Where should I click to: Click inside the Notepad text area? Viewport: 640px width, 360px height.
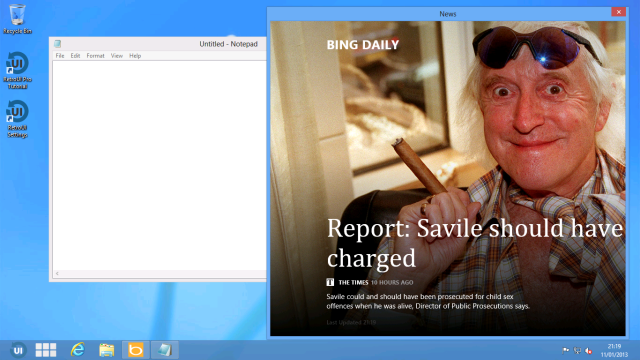159,165
